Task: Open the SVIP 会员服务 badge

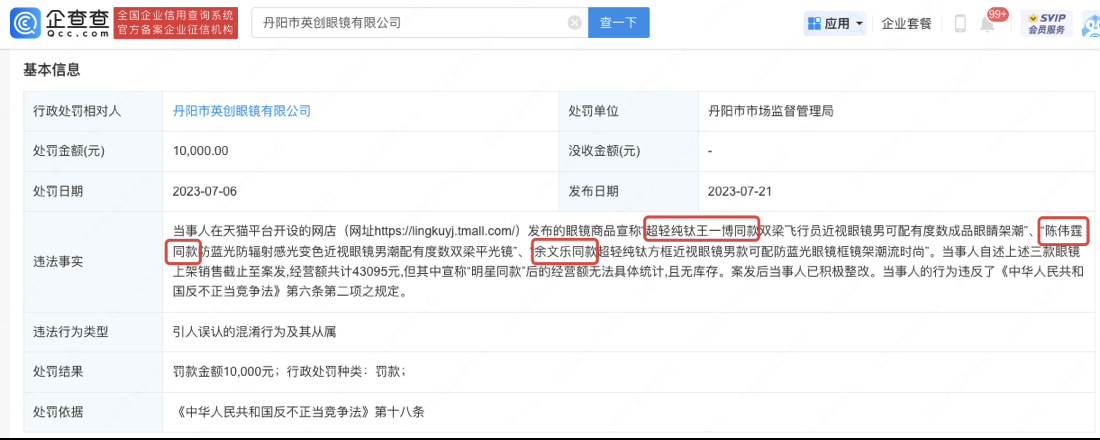Action: pyautogui.click(x=1046, y=24)
